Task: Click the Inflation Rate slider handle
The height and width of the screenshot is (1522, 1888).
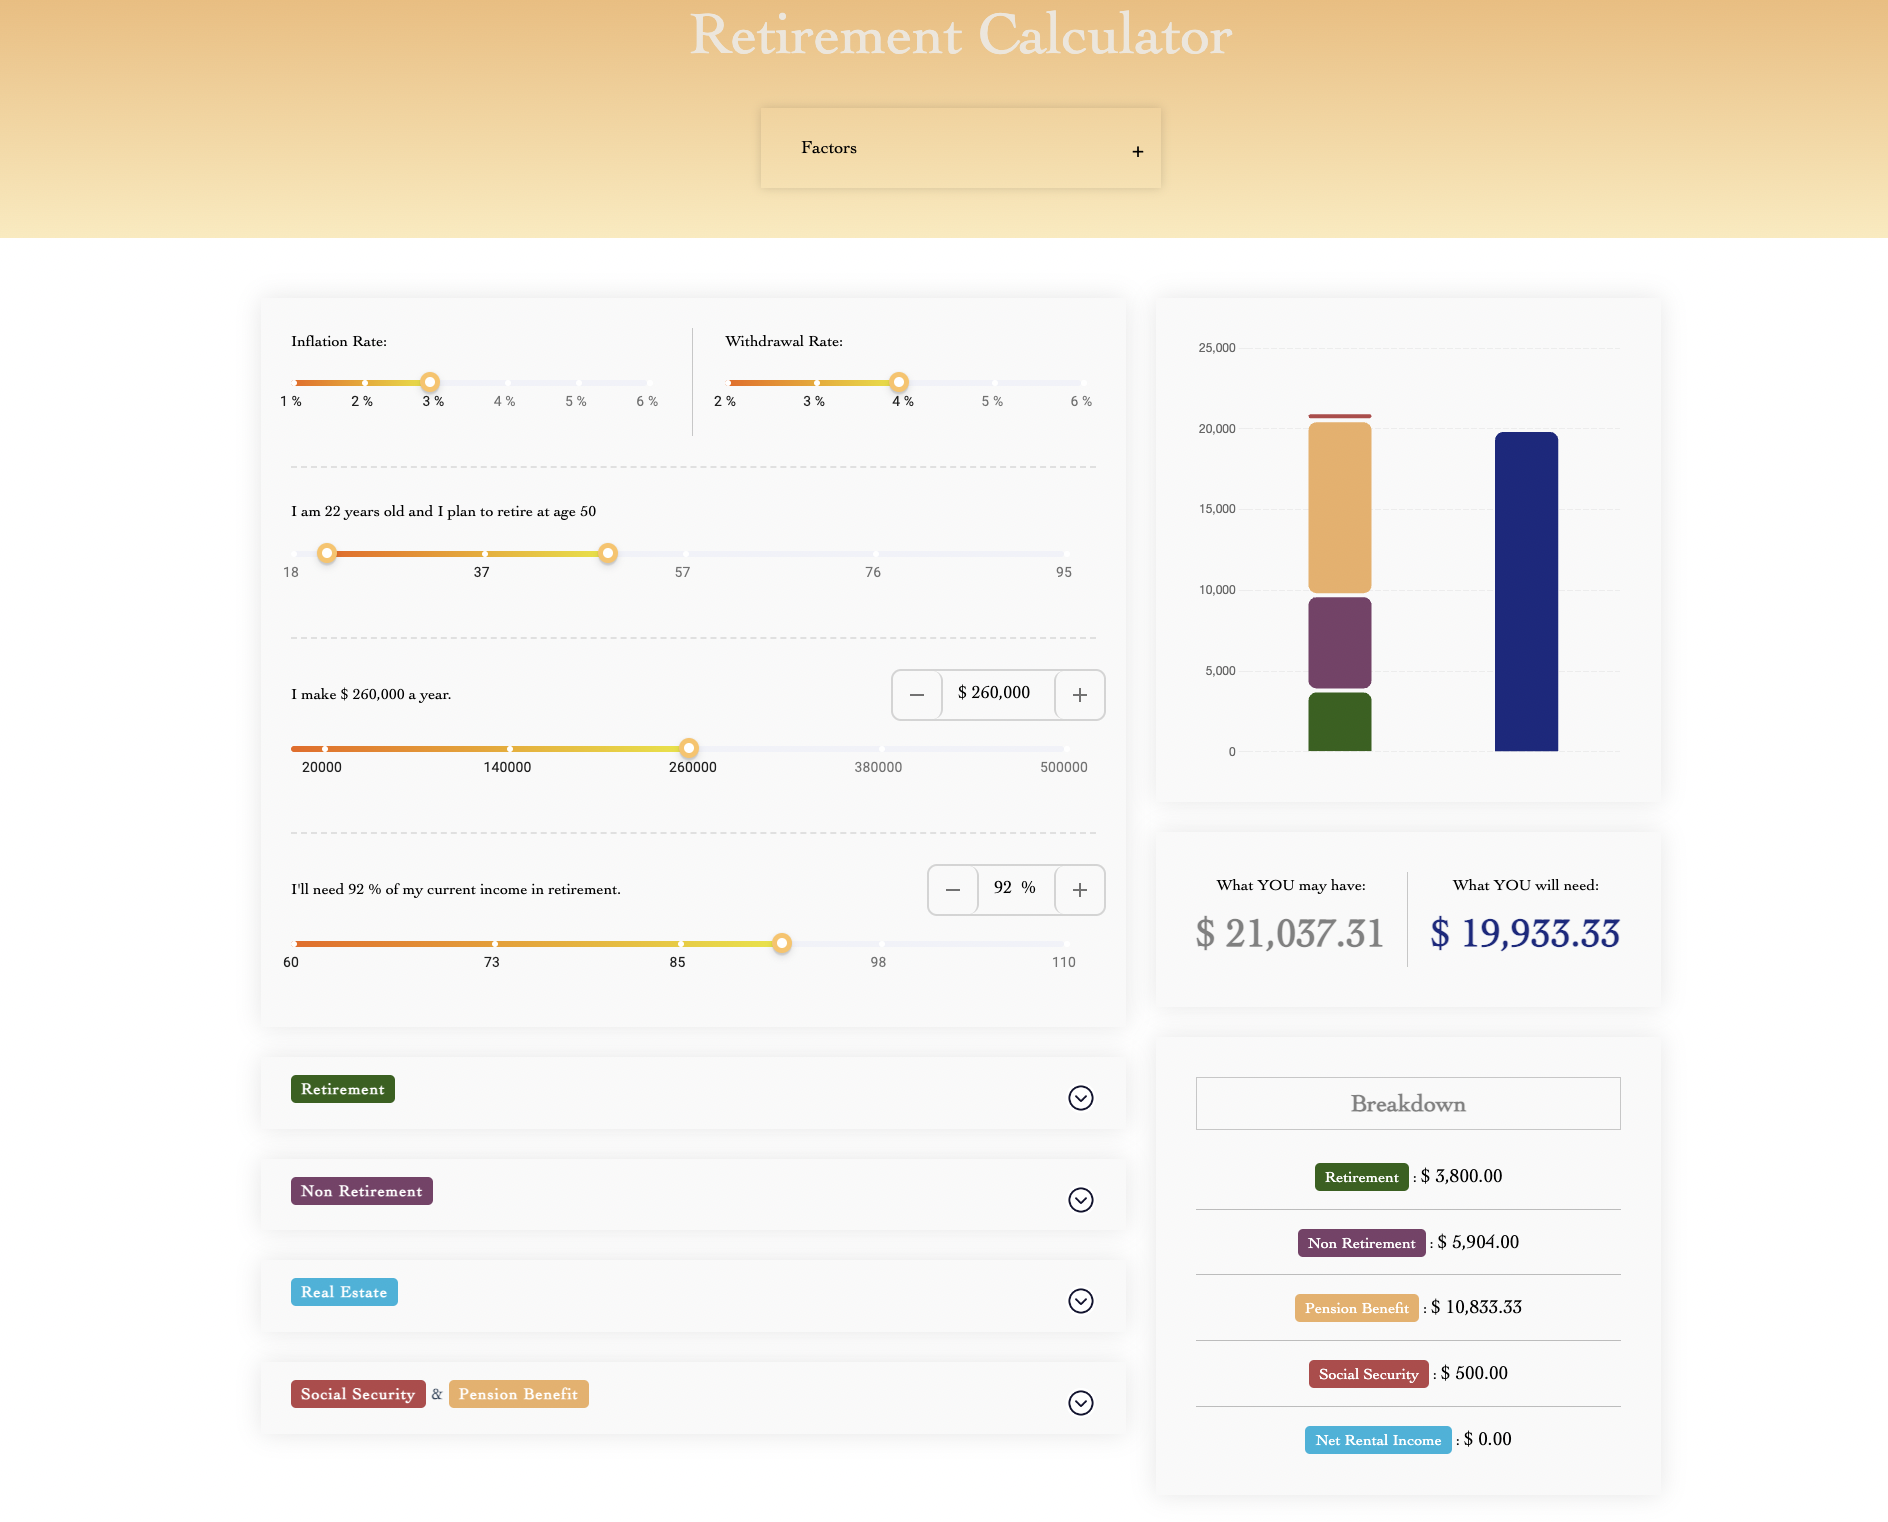Action: [x=430, y=382]
